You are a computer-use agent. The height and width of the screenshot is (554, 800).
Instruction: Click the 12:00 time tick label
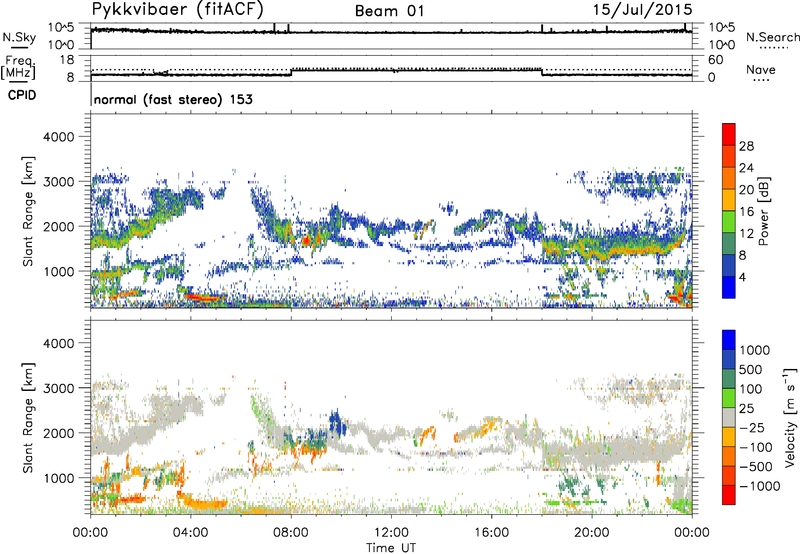(x=391, y=533)
